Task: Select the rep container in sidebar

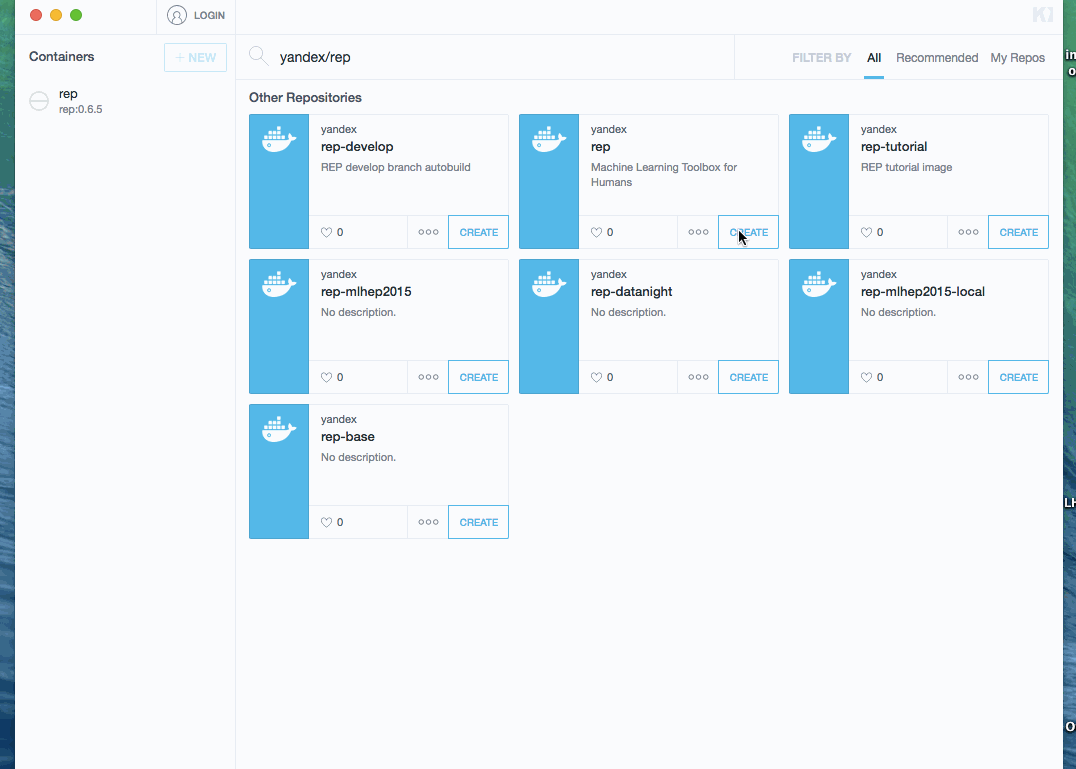Action: point(125,101)
